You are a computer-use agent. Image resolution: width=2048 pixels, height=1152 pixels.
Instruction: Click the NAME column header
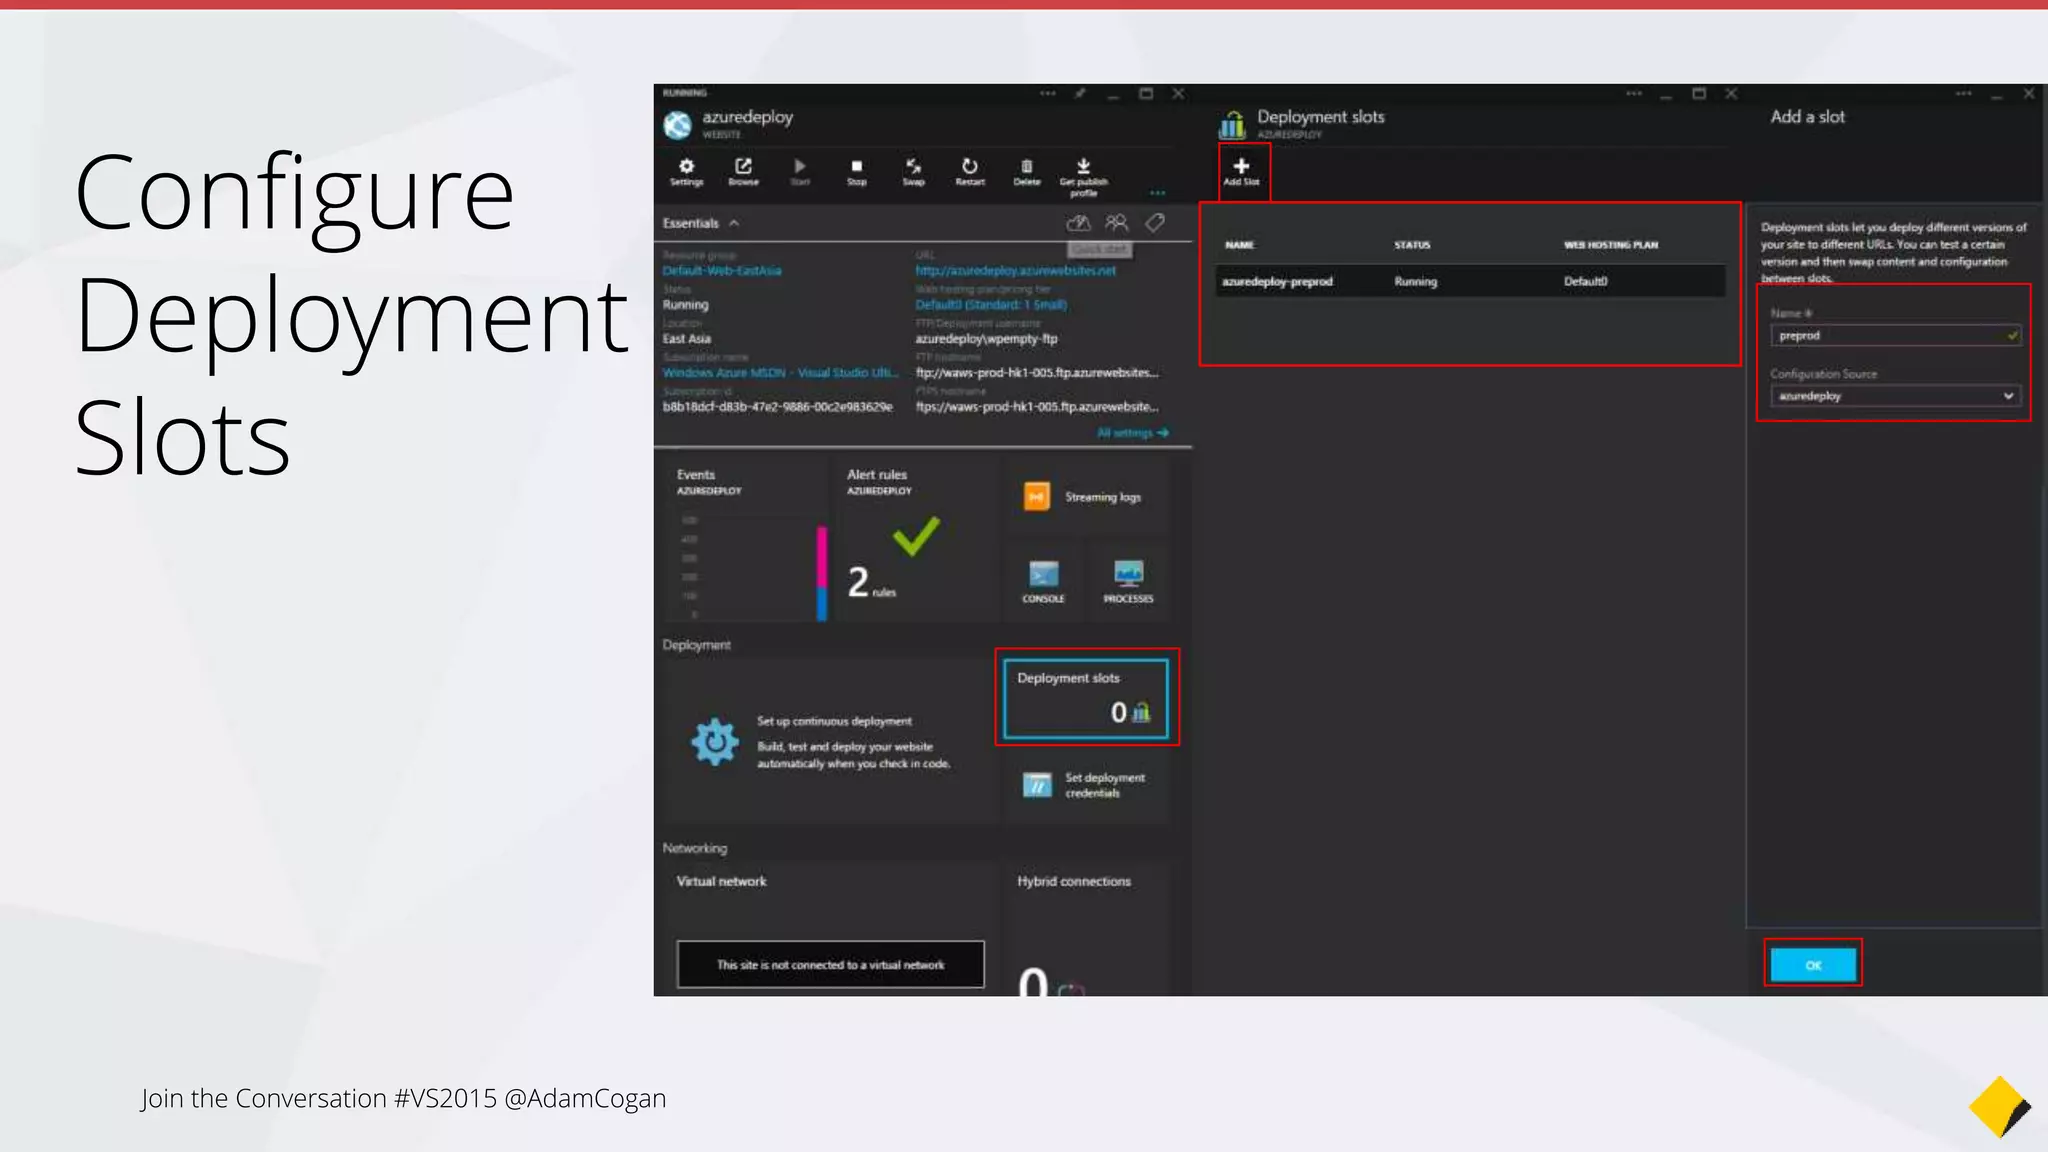click(x=1240, y=245)
